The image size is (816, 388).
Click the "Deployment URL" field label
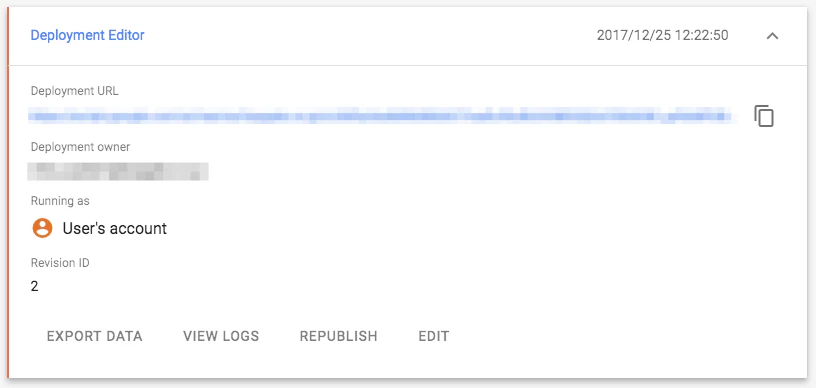[x=74, y=91]
